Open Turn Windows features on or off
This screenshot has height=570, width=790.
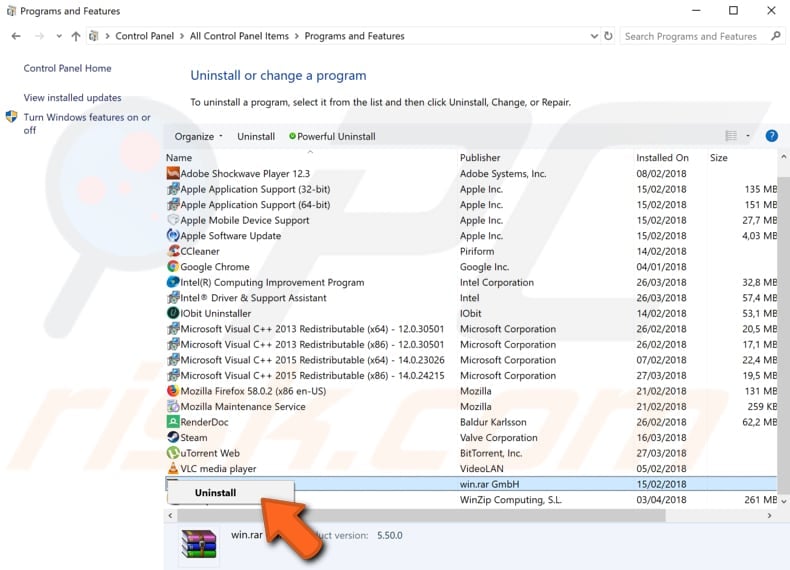87,123
